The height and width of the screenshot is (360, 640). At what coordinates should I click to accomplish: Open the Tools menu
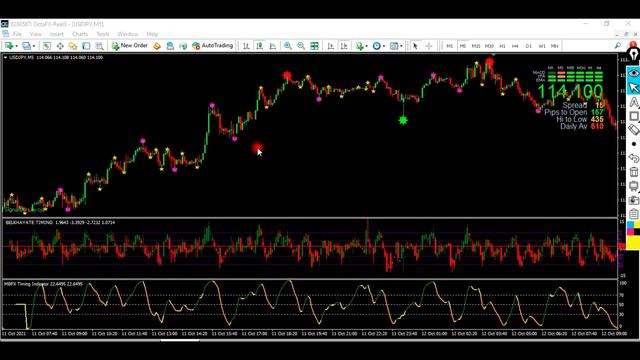click(103, 34)
